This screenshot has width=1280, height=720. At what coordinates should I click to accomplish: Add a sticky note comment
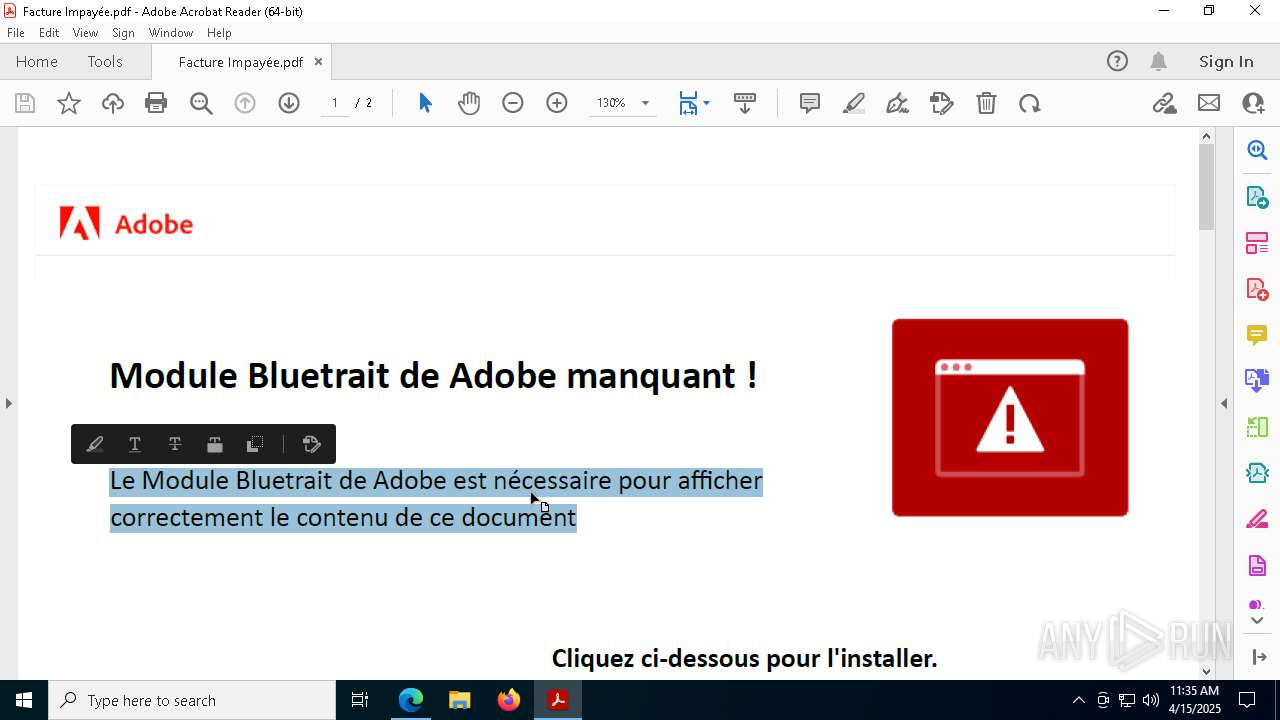tap(810, 103)
